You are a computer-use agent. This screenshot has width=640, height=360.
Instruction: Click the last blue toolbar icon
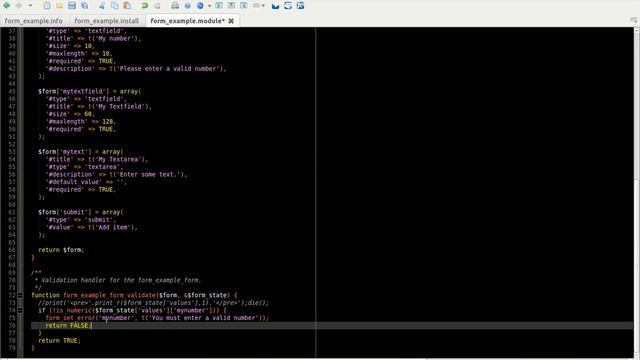tap(300, 6)
